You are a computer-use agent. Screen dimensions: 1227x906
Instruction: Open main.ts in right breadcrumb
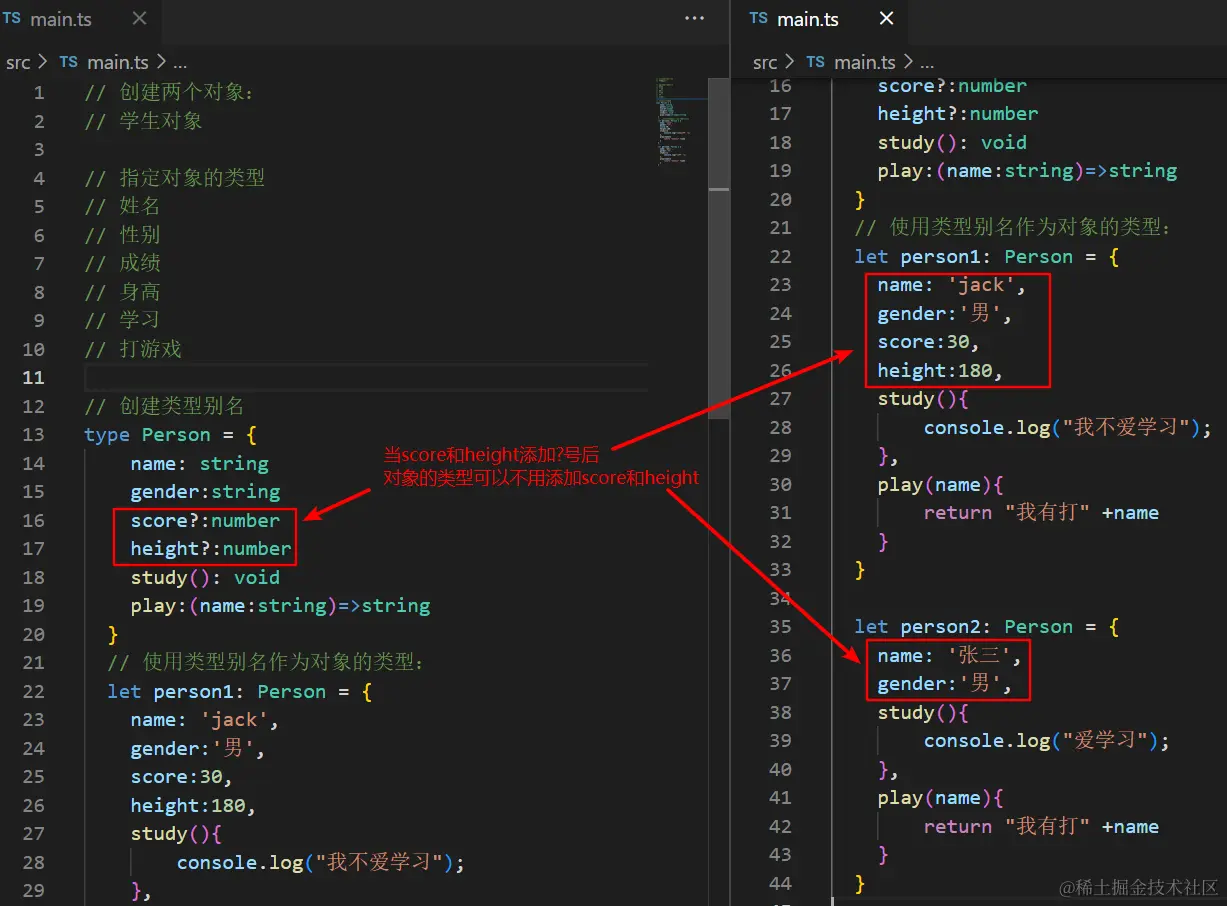click(866, 62)
